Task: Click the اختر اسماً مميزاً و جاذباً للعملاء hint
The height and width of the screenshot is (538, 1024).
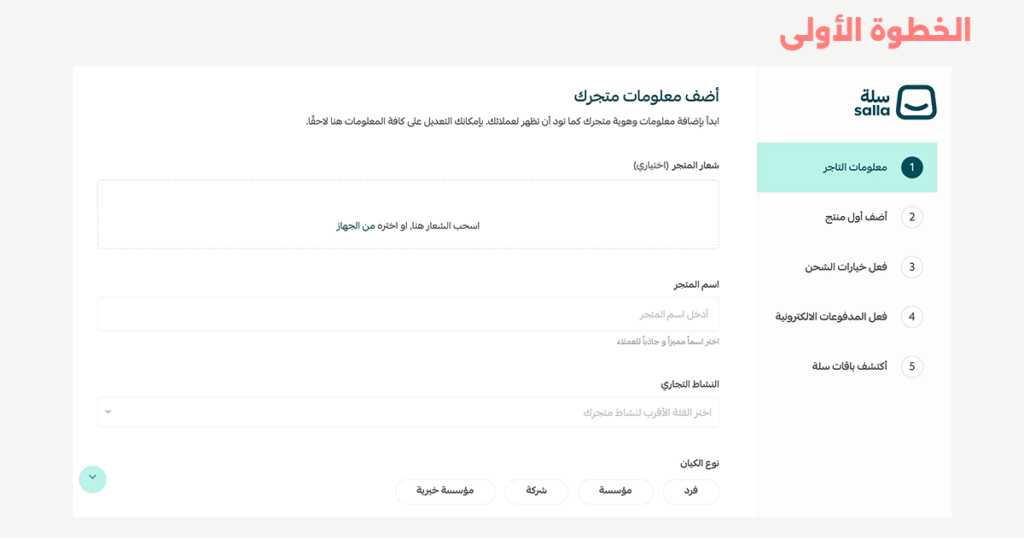Action: click(x=667, y=341)
